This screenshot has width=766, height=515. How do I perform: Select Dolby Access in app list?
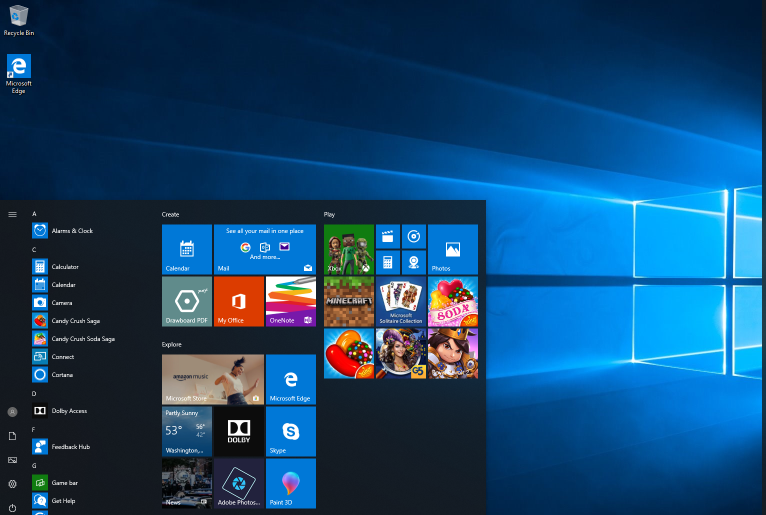pos(68,410)
